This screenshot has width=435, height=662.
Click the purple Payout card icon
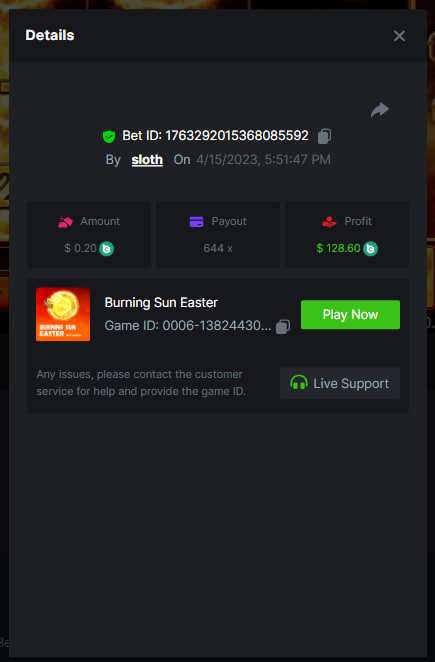point(196,222)
